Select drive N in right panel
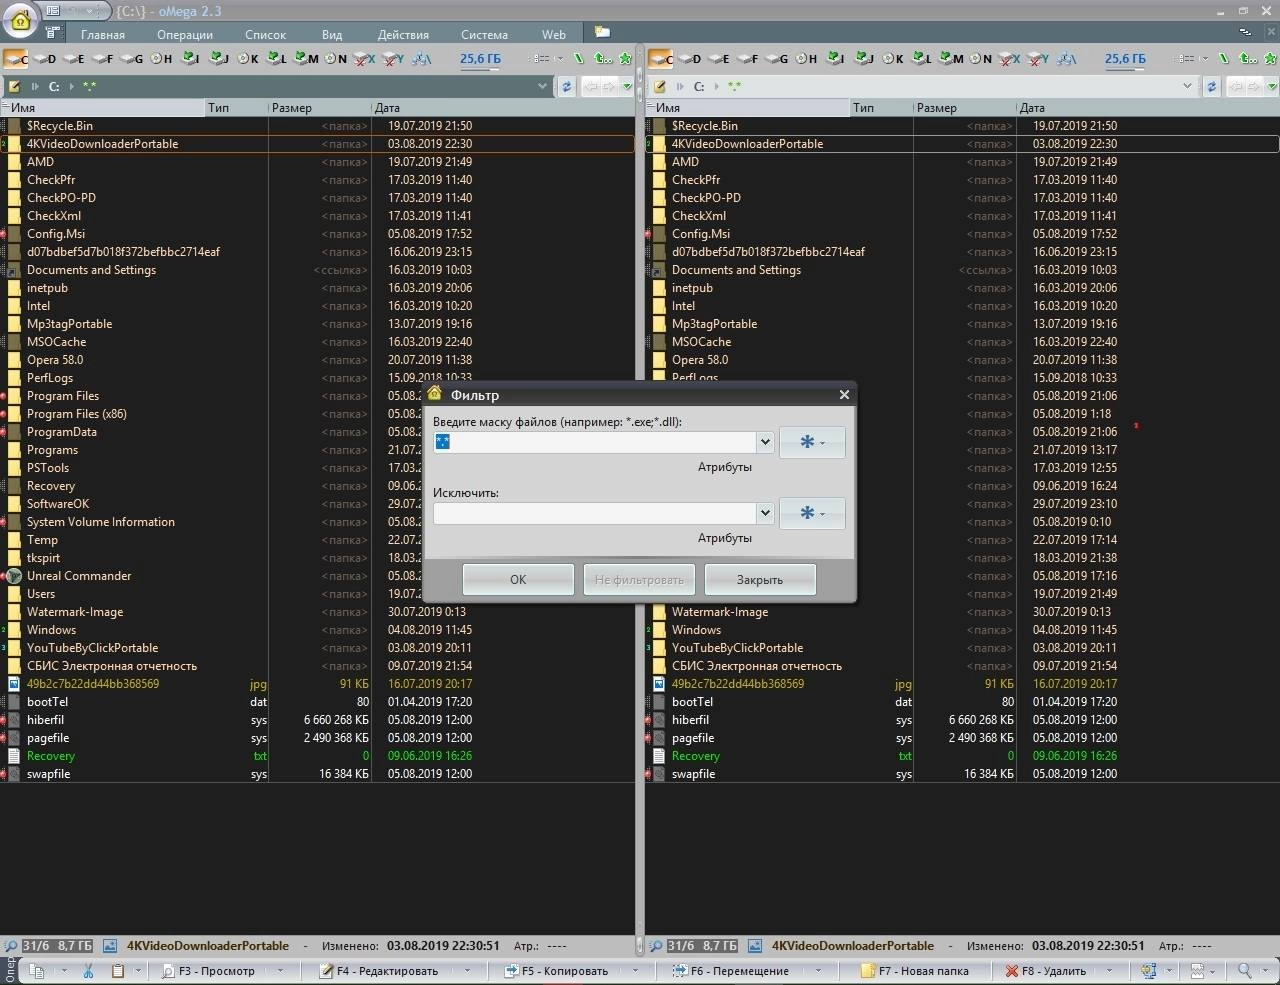 point(981,59)
